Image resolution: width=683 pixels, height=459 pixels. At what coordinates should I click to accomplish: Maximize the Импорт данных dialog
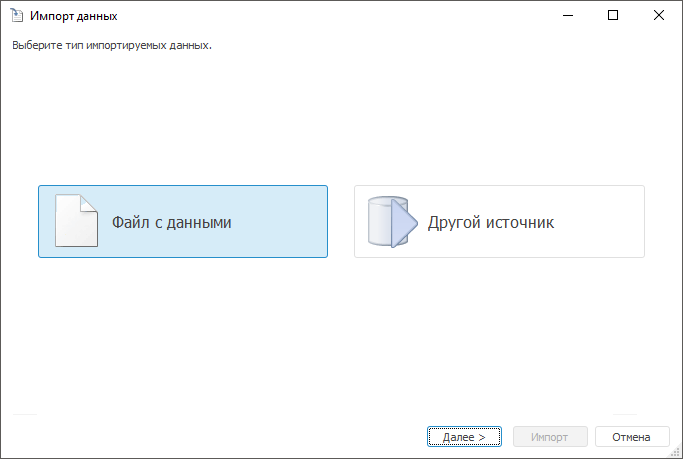(x=613, y=16)
